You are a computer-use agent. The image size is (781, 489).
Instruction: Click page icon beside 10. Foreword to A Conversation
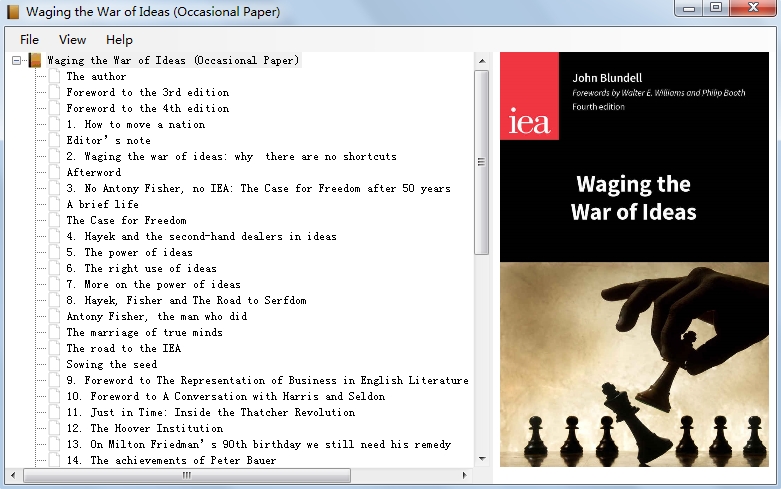coord(55,395)
